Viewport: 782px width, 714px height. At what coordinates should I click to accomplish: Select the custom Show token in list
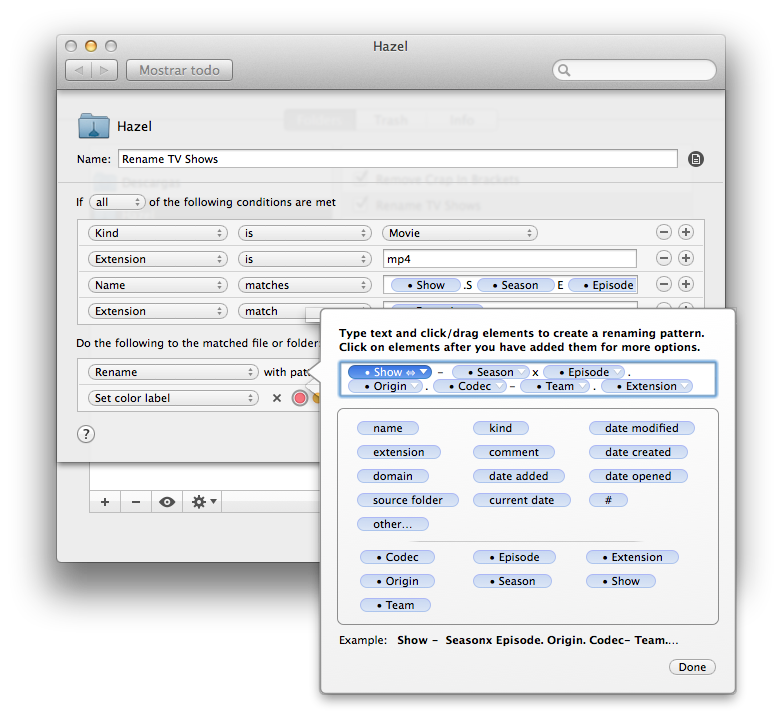[620, 581]
